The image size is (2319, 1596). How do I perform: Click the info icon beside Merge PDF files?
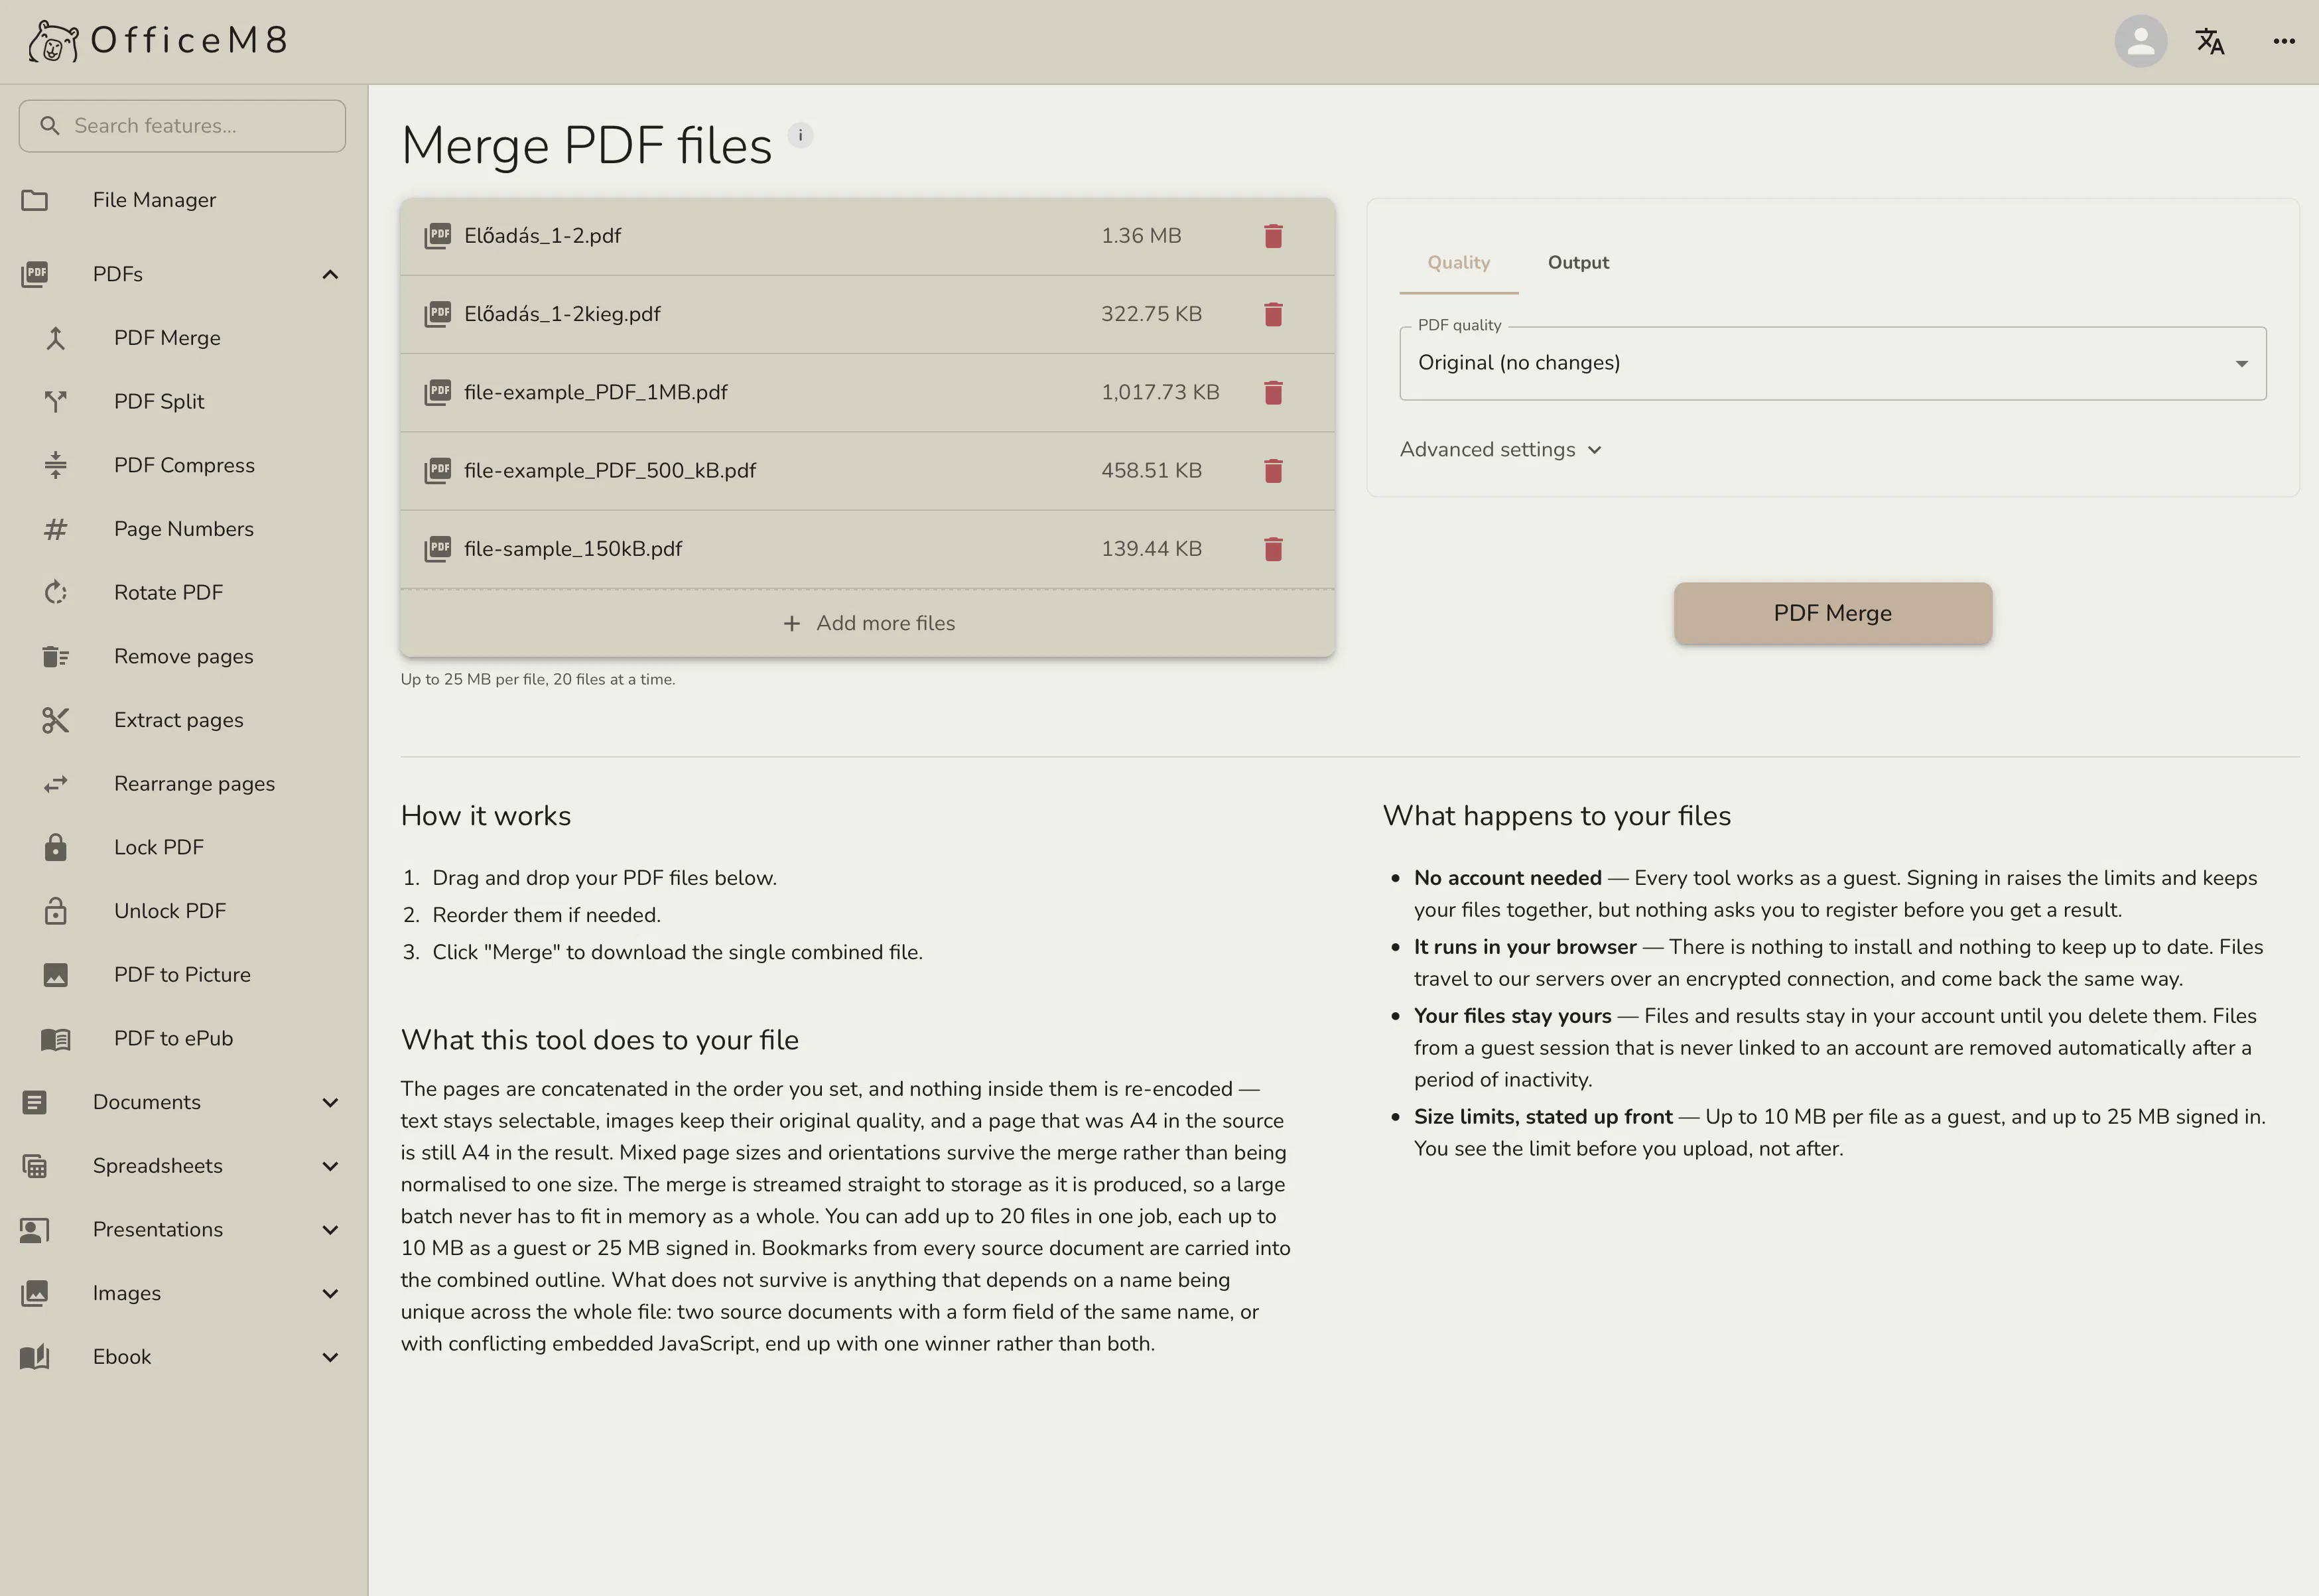tap(800, 135)
